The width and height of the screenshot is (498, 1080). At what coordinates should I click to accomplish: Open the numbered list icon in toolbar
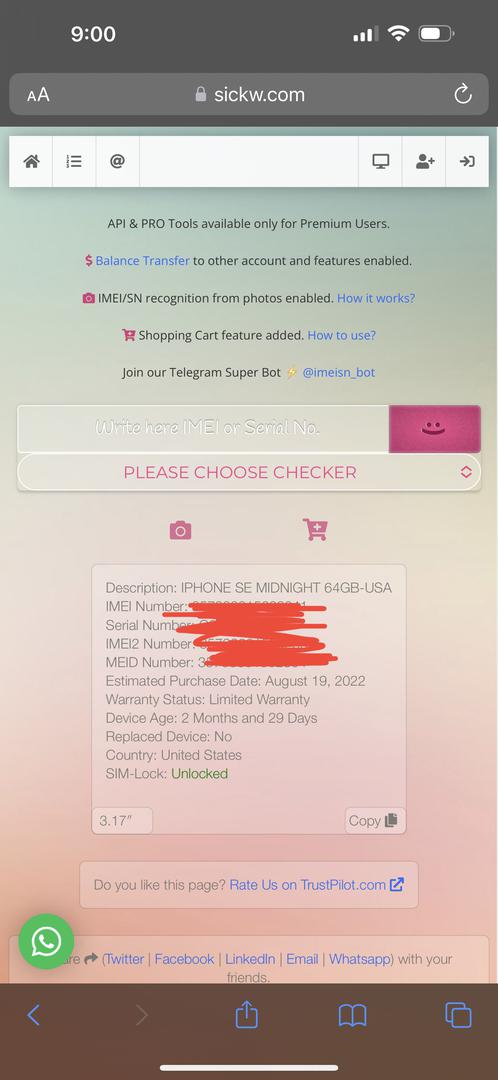pos(74,161)
